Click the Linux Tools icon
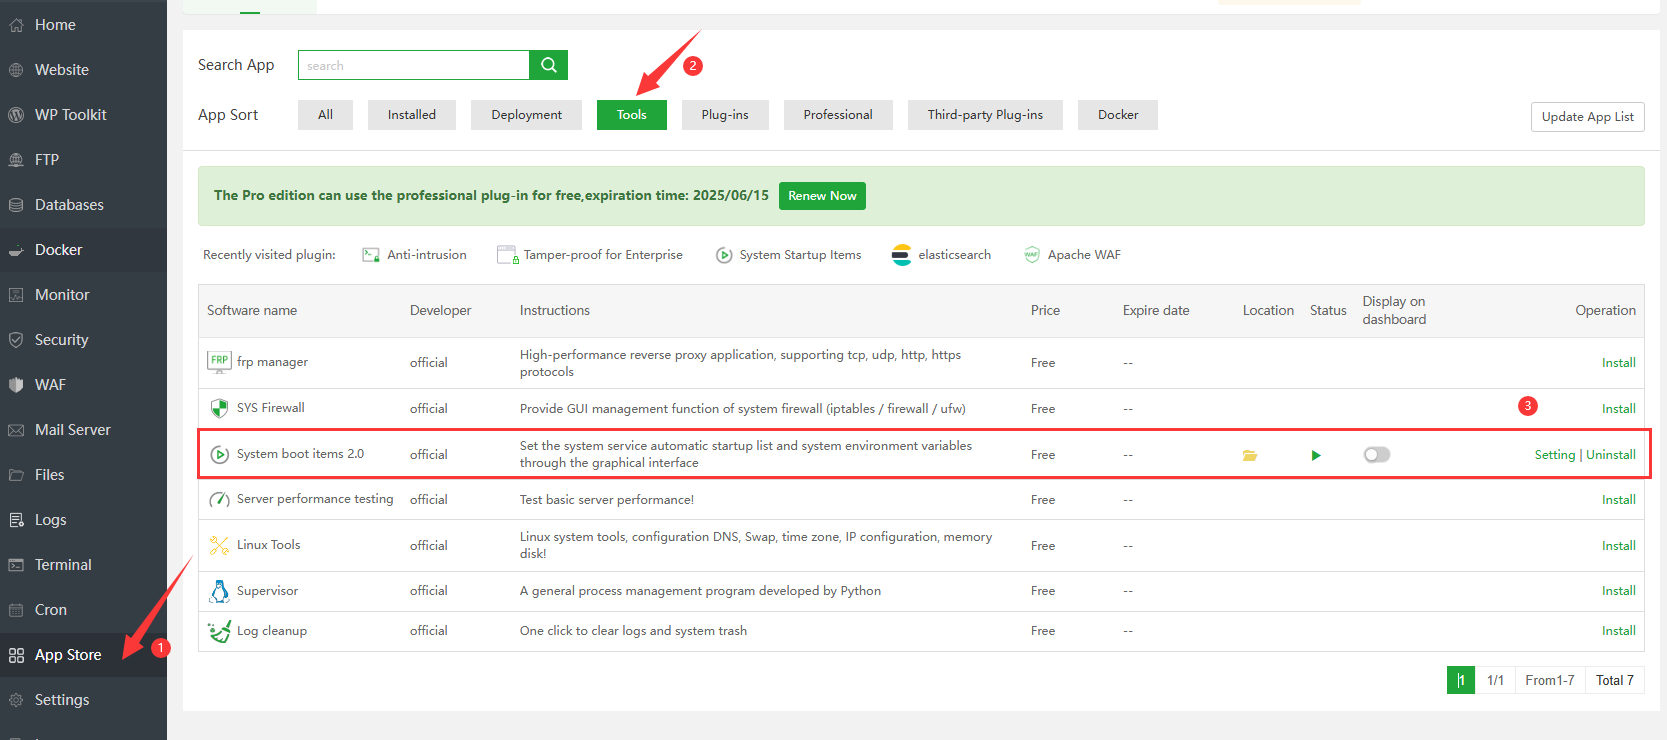 click(x=219, y=545)
